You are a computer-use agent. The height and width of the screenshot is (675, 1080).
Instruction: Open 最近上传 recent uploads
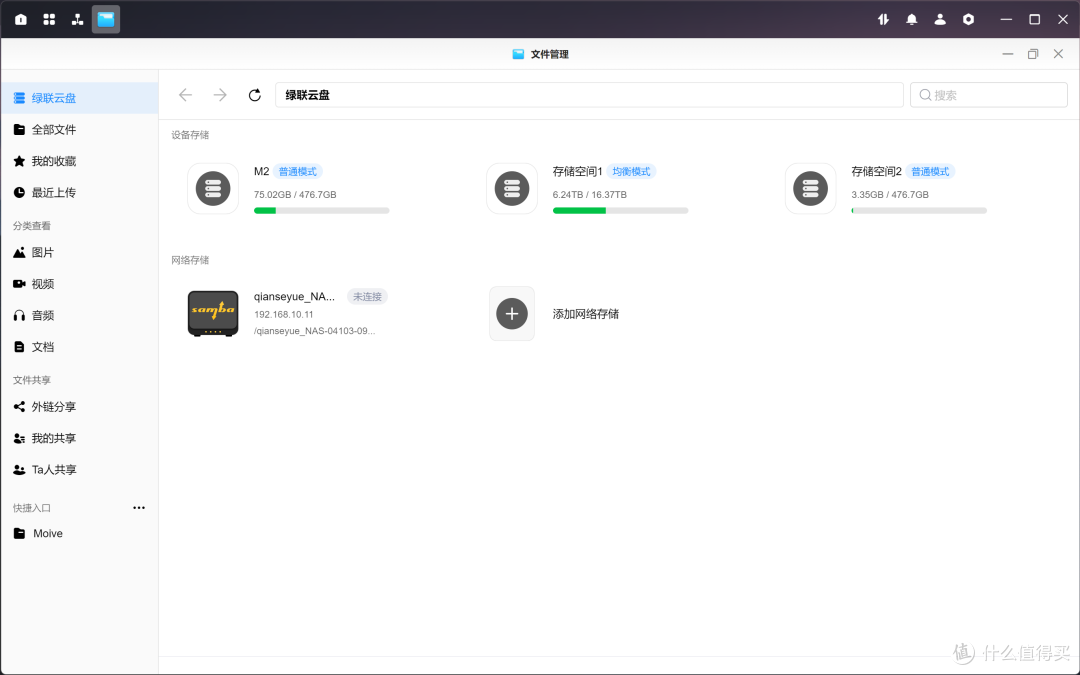79,192
